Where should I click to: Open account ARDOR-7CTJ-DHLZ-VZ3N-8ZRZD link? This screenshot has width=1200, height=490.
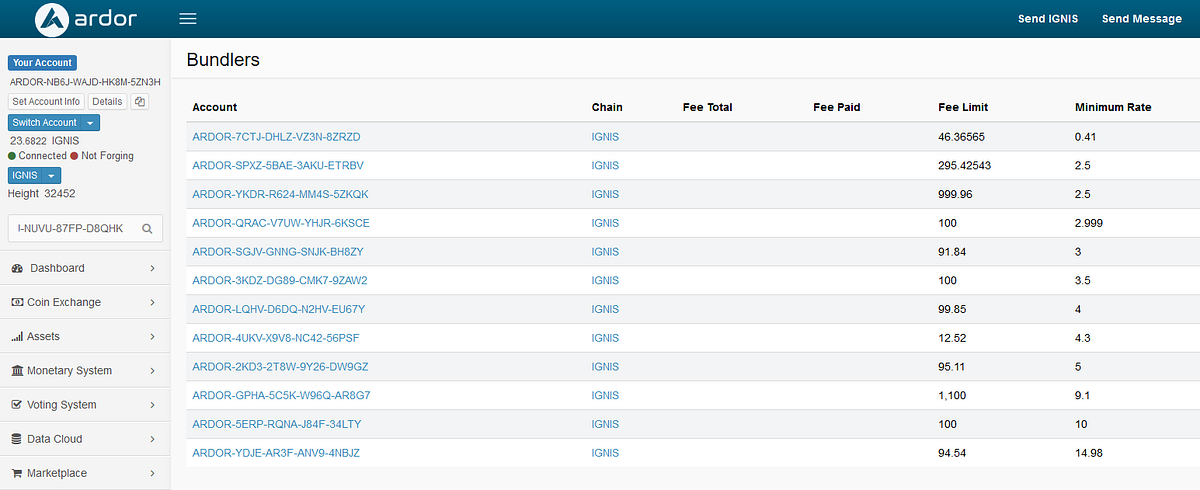click(276, 136)
